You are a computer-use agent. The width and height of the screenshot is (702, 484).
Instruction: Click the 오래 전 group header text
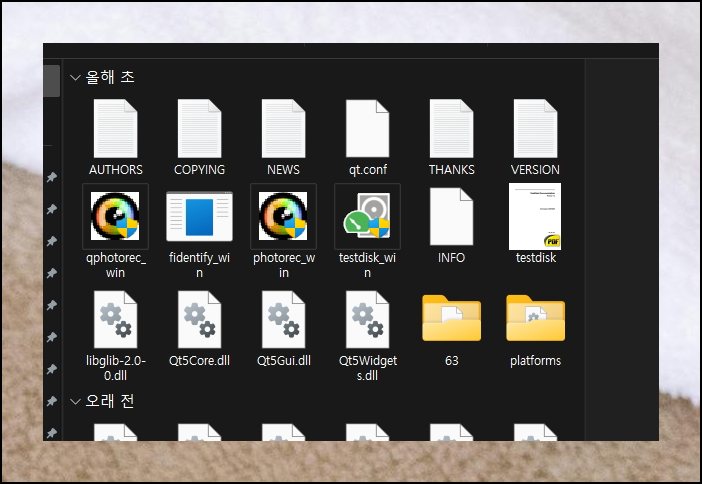(110, 401)
